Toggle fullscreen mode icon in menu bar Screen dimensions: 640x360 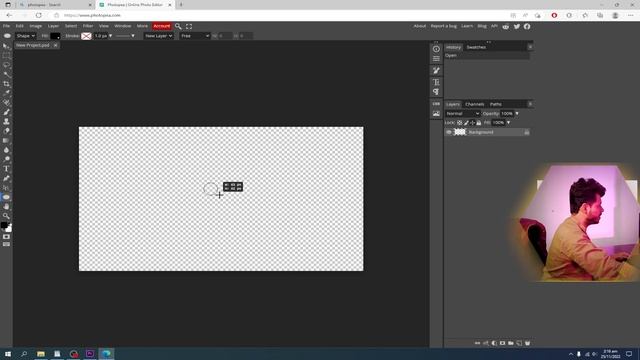[189, 26]
